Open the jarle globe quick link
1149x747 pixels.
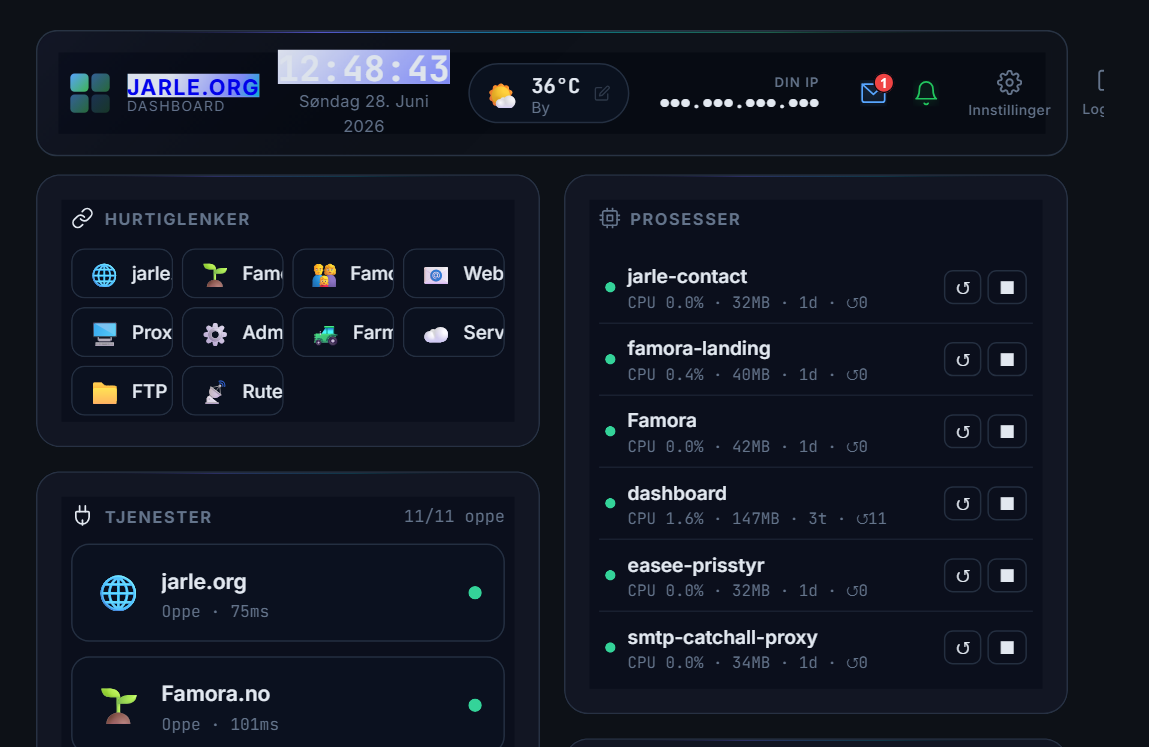click(x=122, y=273)
